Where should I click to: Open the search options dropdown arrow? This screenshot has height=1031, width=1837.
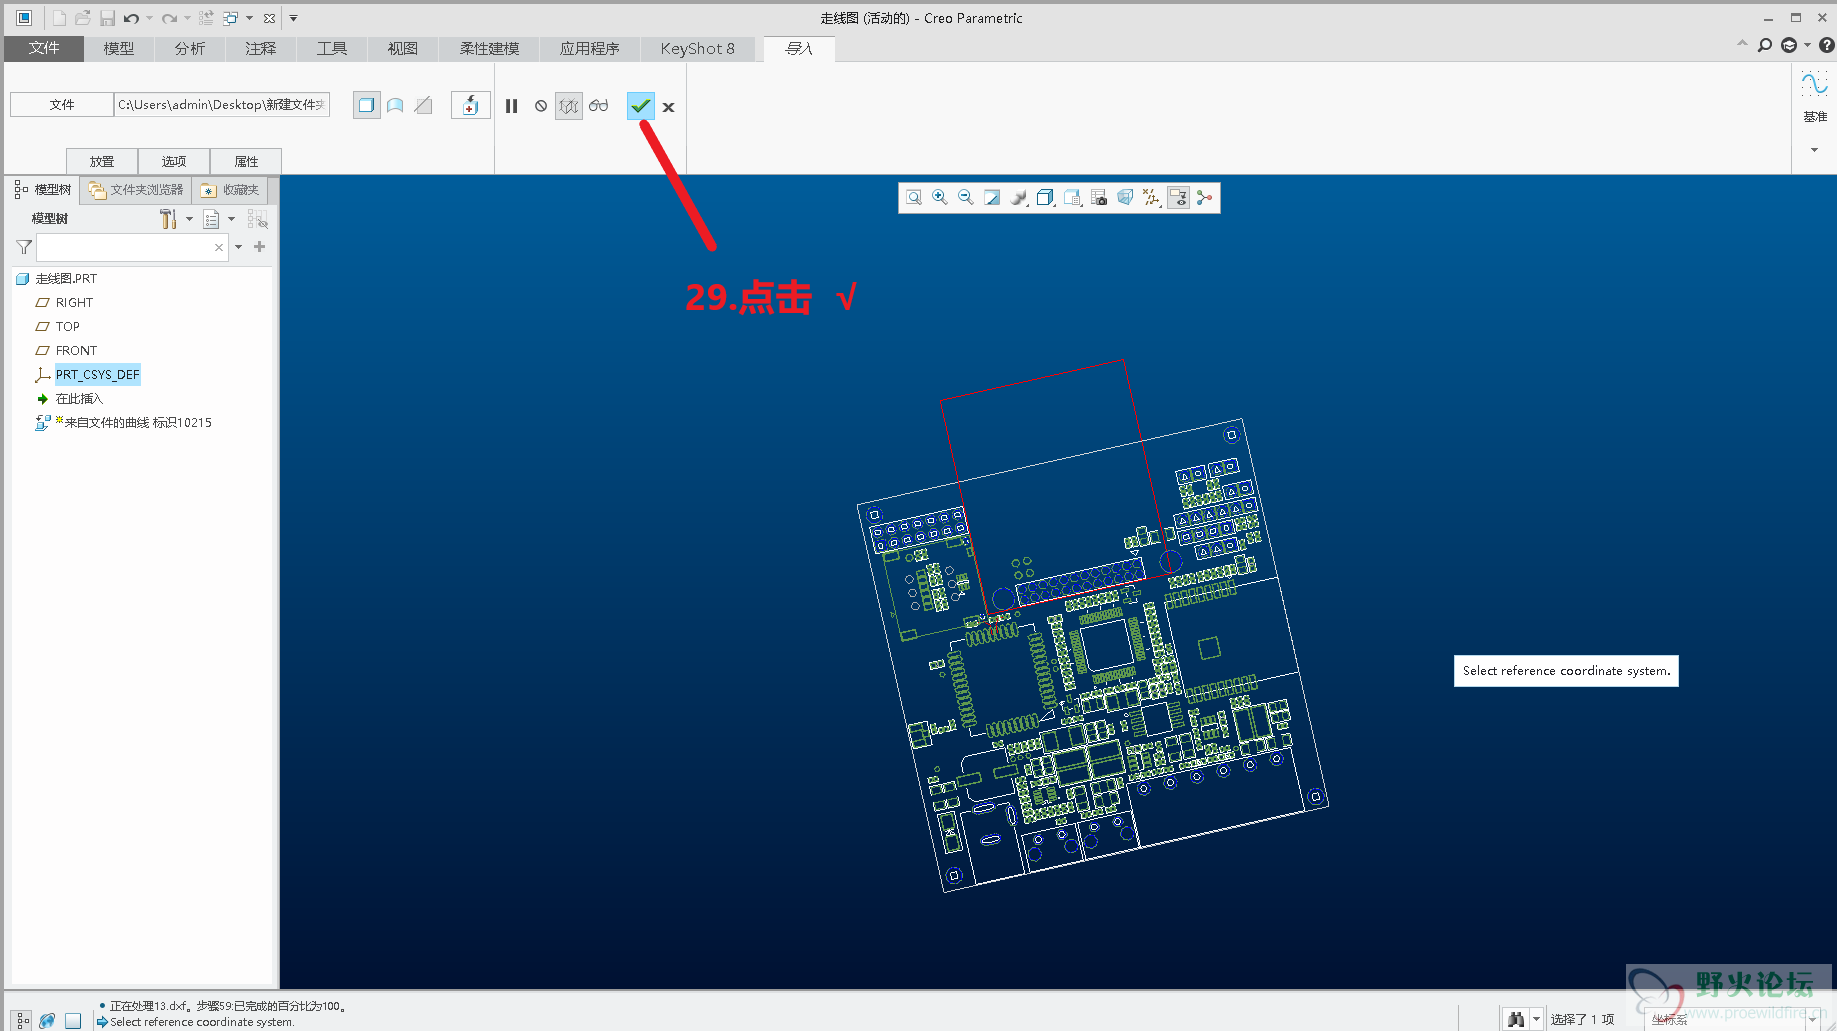238,247
